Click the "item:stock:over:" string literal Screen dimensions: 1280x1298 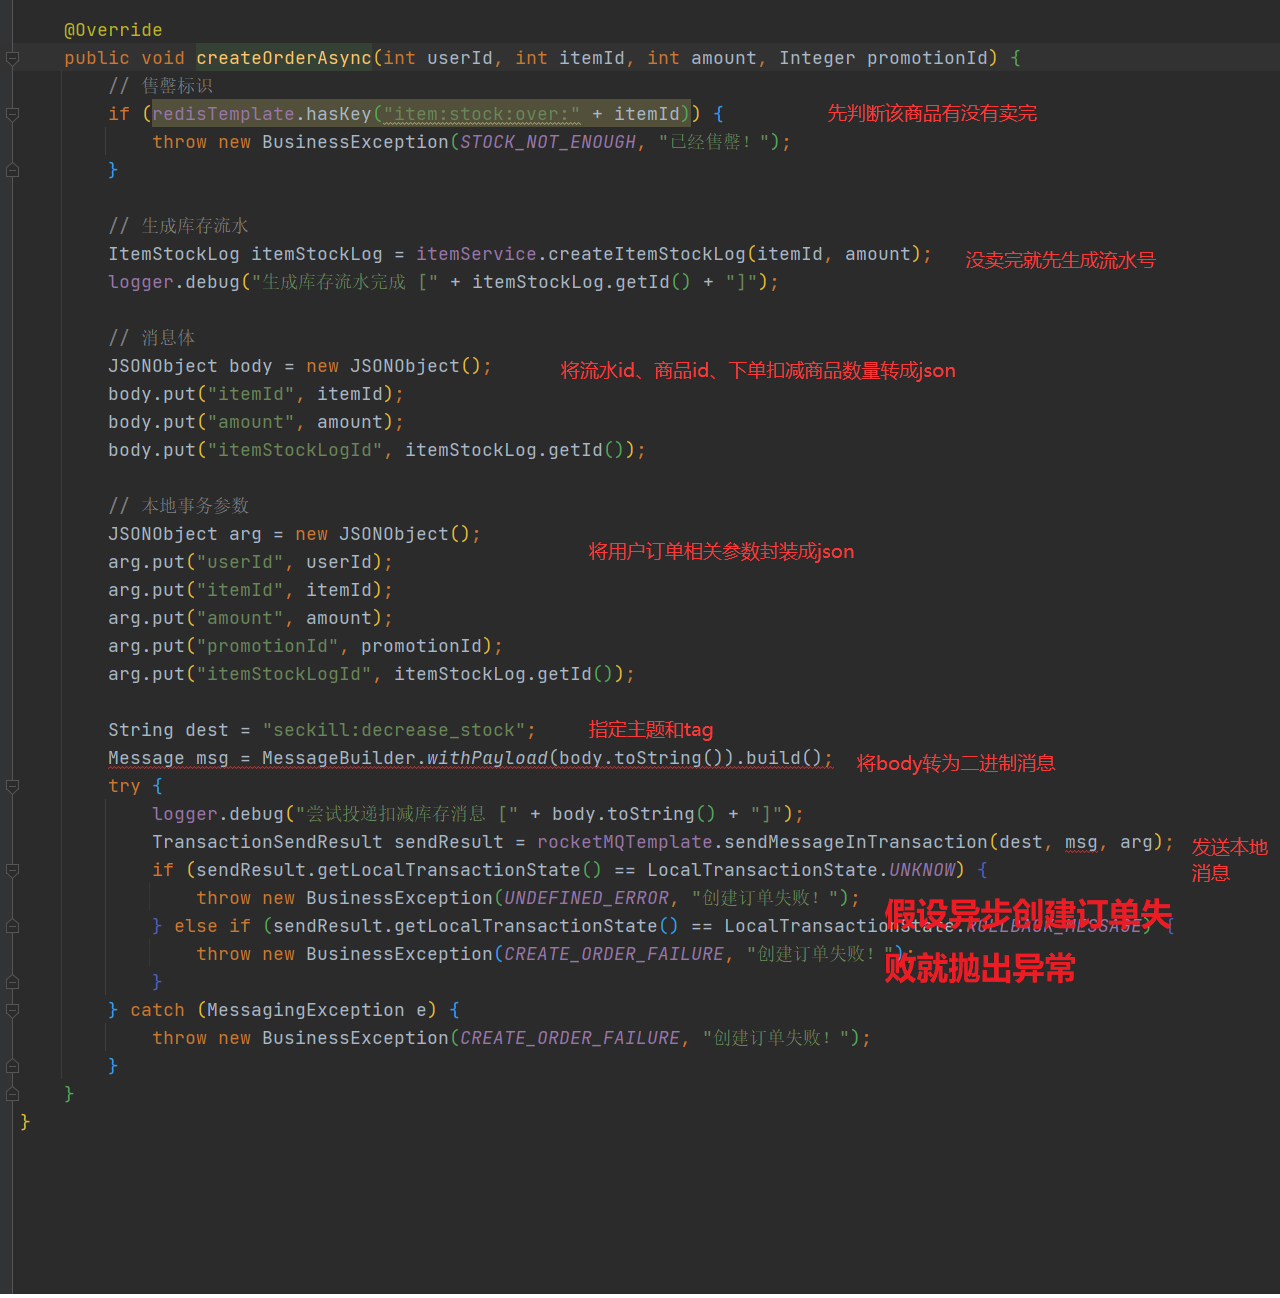(x=482, y=114)
